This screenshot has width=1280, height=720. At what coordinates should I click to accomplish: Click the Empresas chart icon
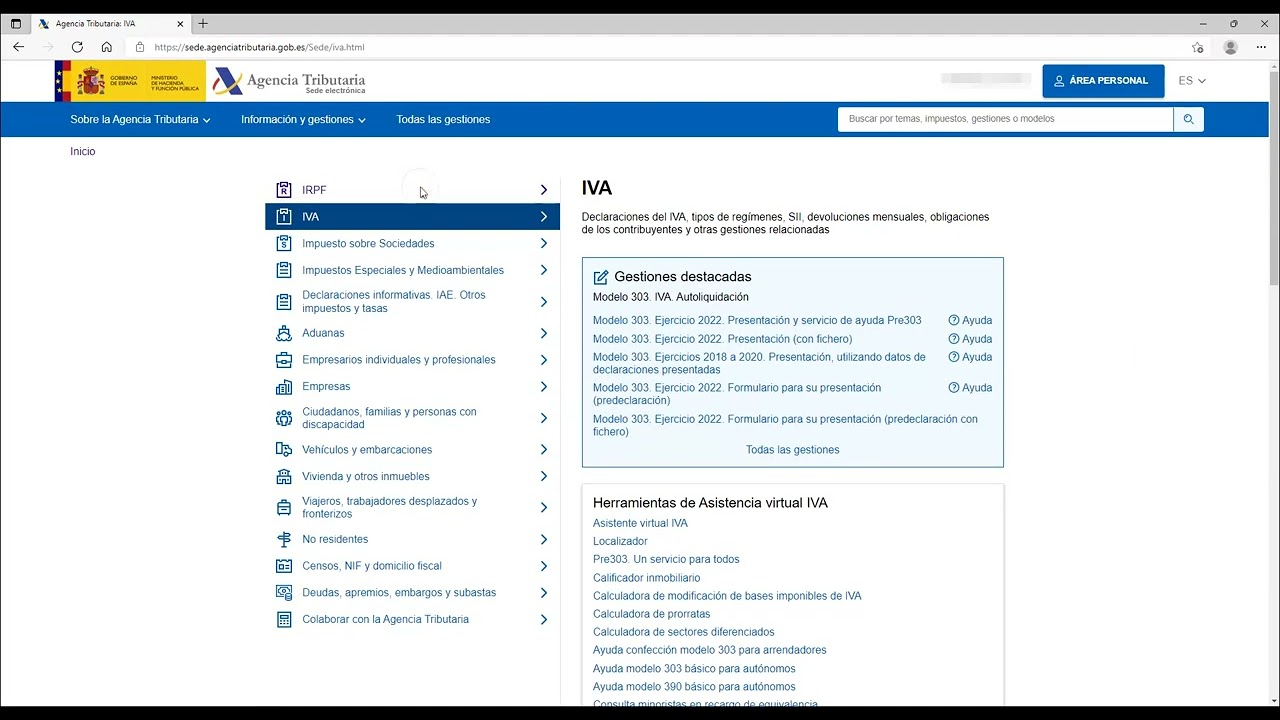point(284,387)
